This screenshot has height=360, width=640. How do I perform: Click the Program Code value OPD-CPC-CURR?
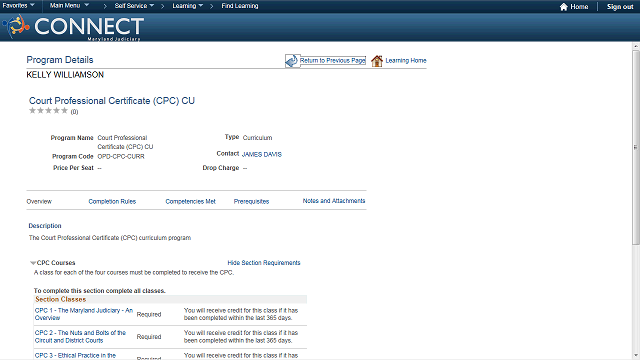(x=121, y=156)
